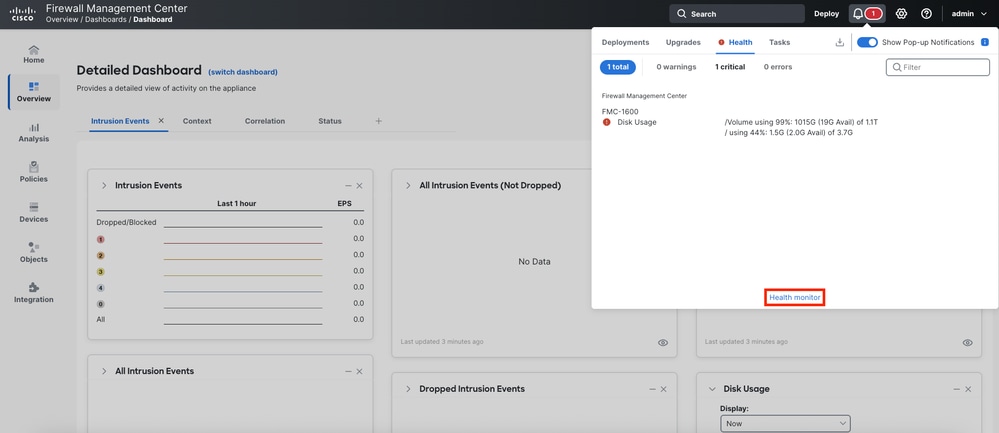Screen dimensions: 999x433
Task: Click the Deploy button
Action: (x=826, y=13)
